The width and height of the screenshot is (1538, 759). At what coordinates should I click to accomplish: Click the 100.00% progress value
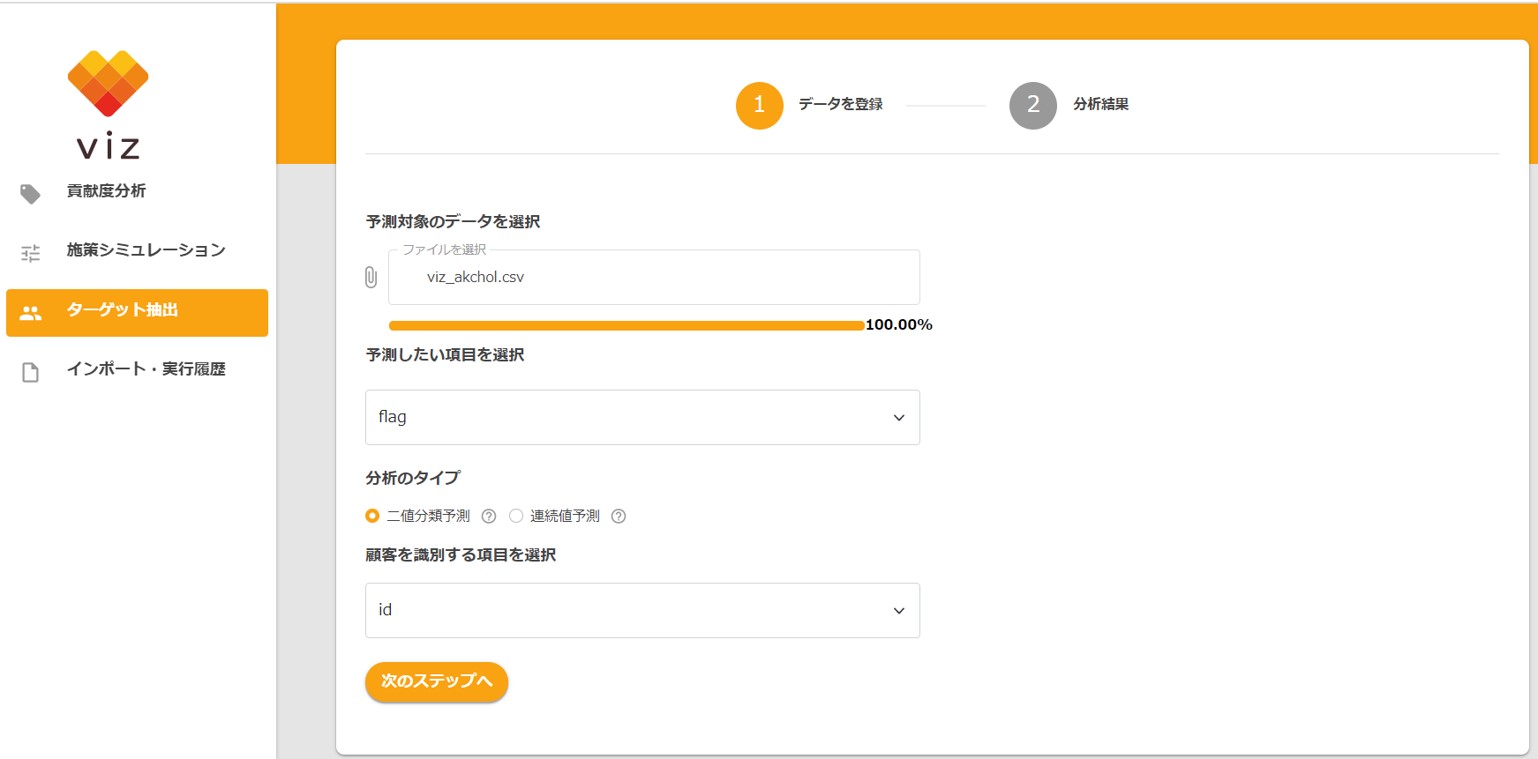coord(899,325)
